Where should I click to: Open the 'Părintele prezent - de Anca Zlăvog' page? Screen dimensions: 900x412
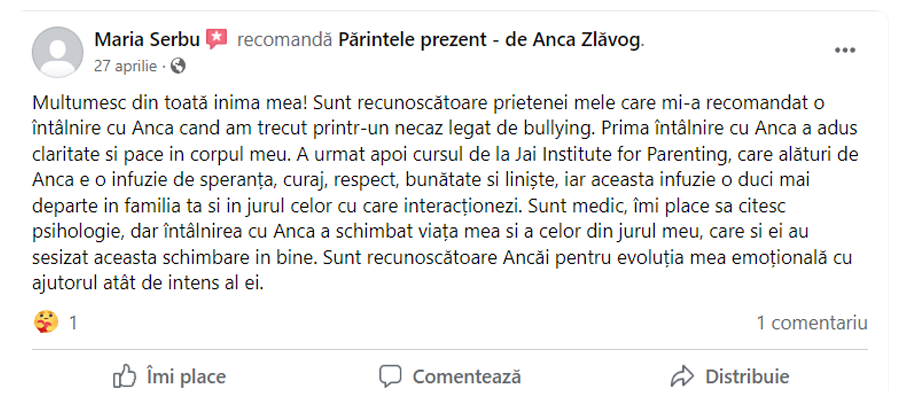coord(490,40)
